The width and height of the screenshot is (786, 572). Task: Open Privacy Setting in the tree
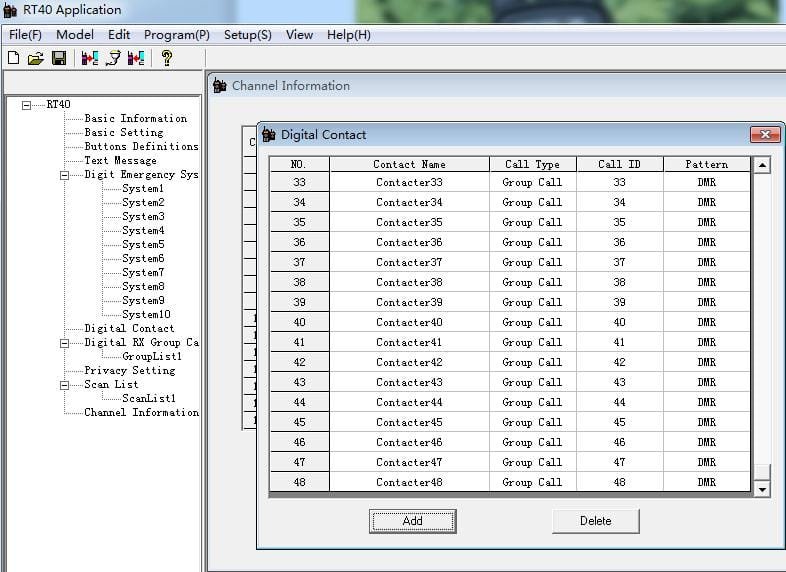click(129, 370)
